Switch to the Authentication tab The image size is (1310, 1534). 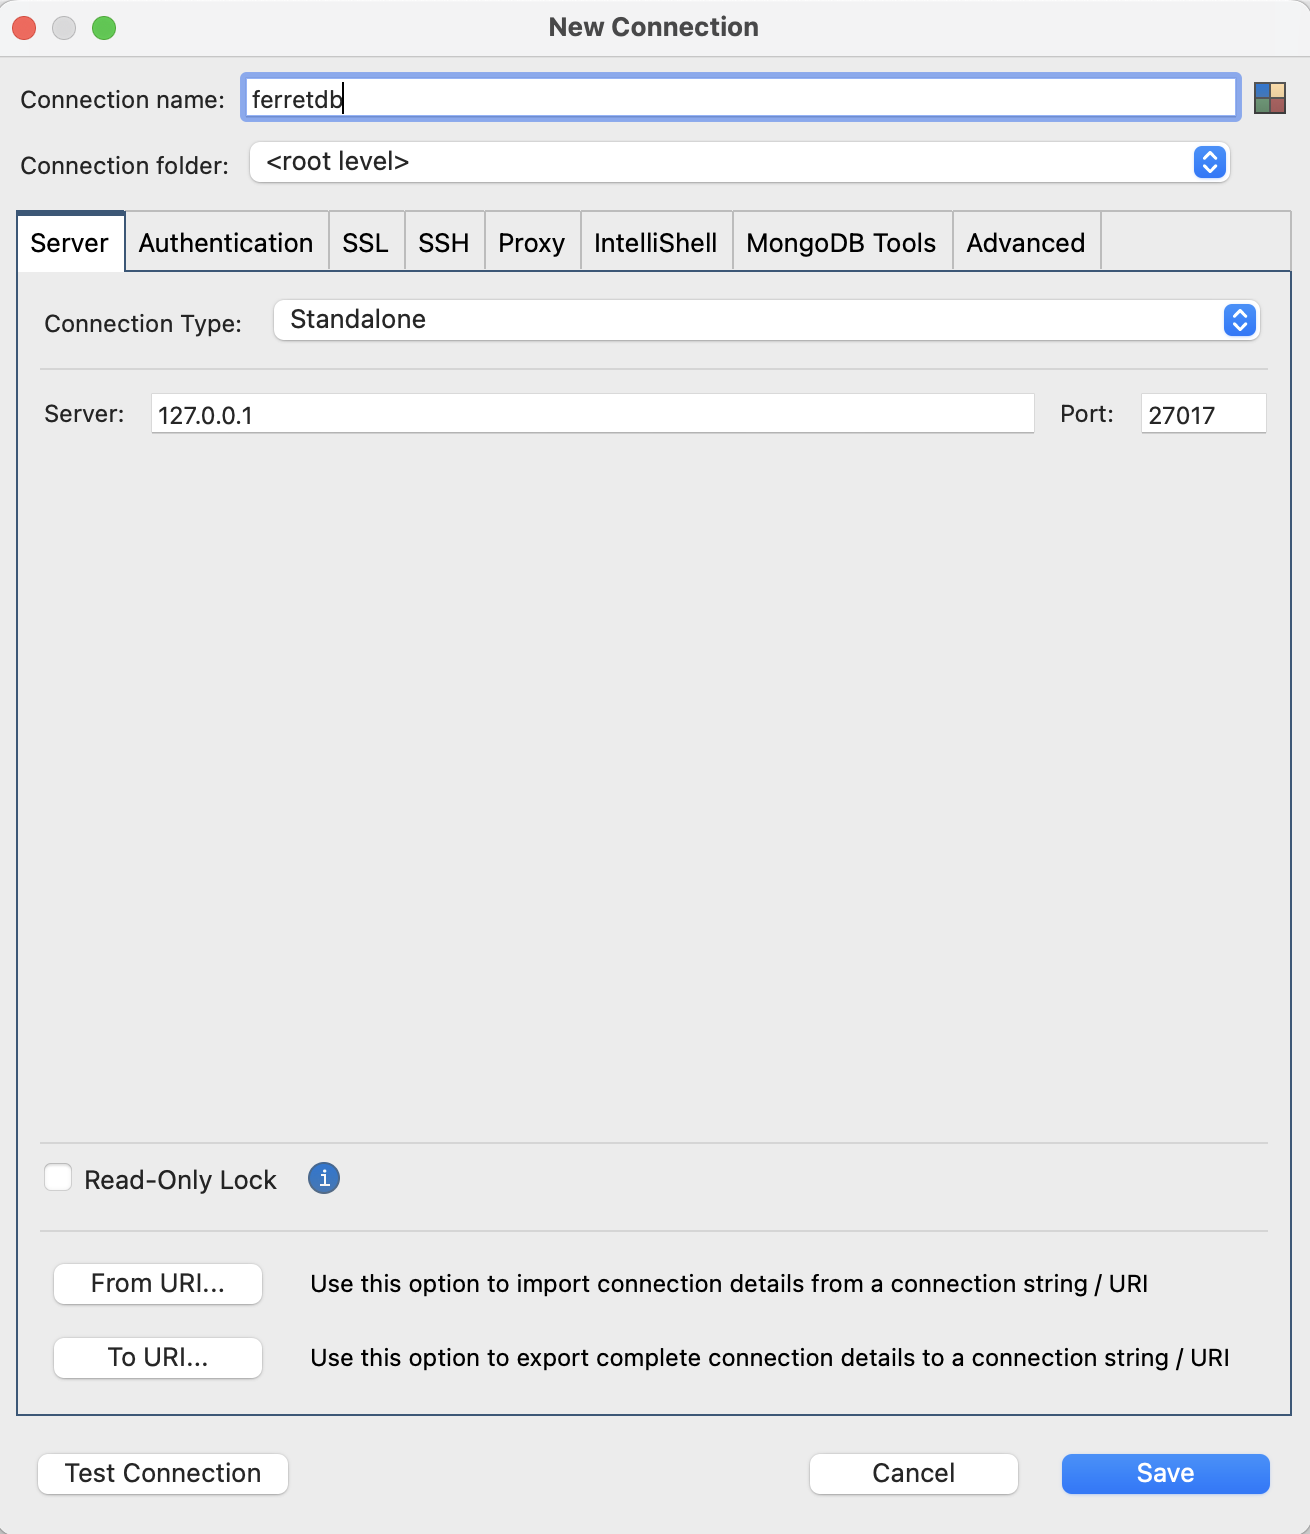click(x=226, y=243)
